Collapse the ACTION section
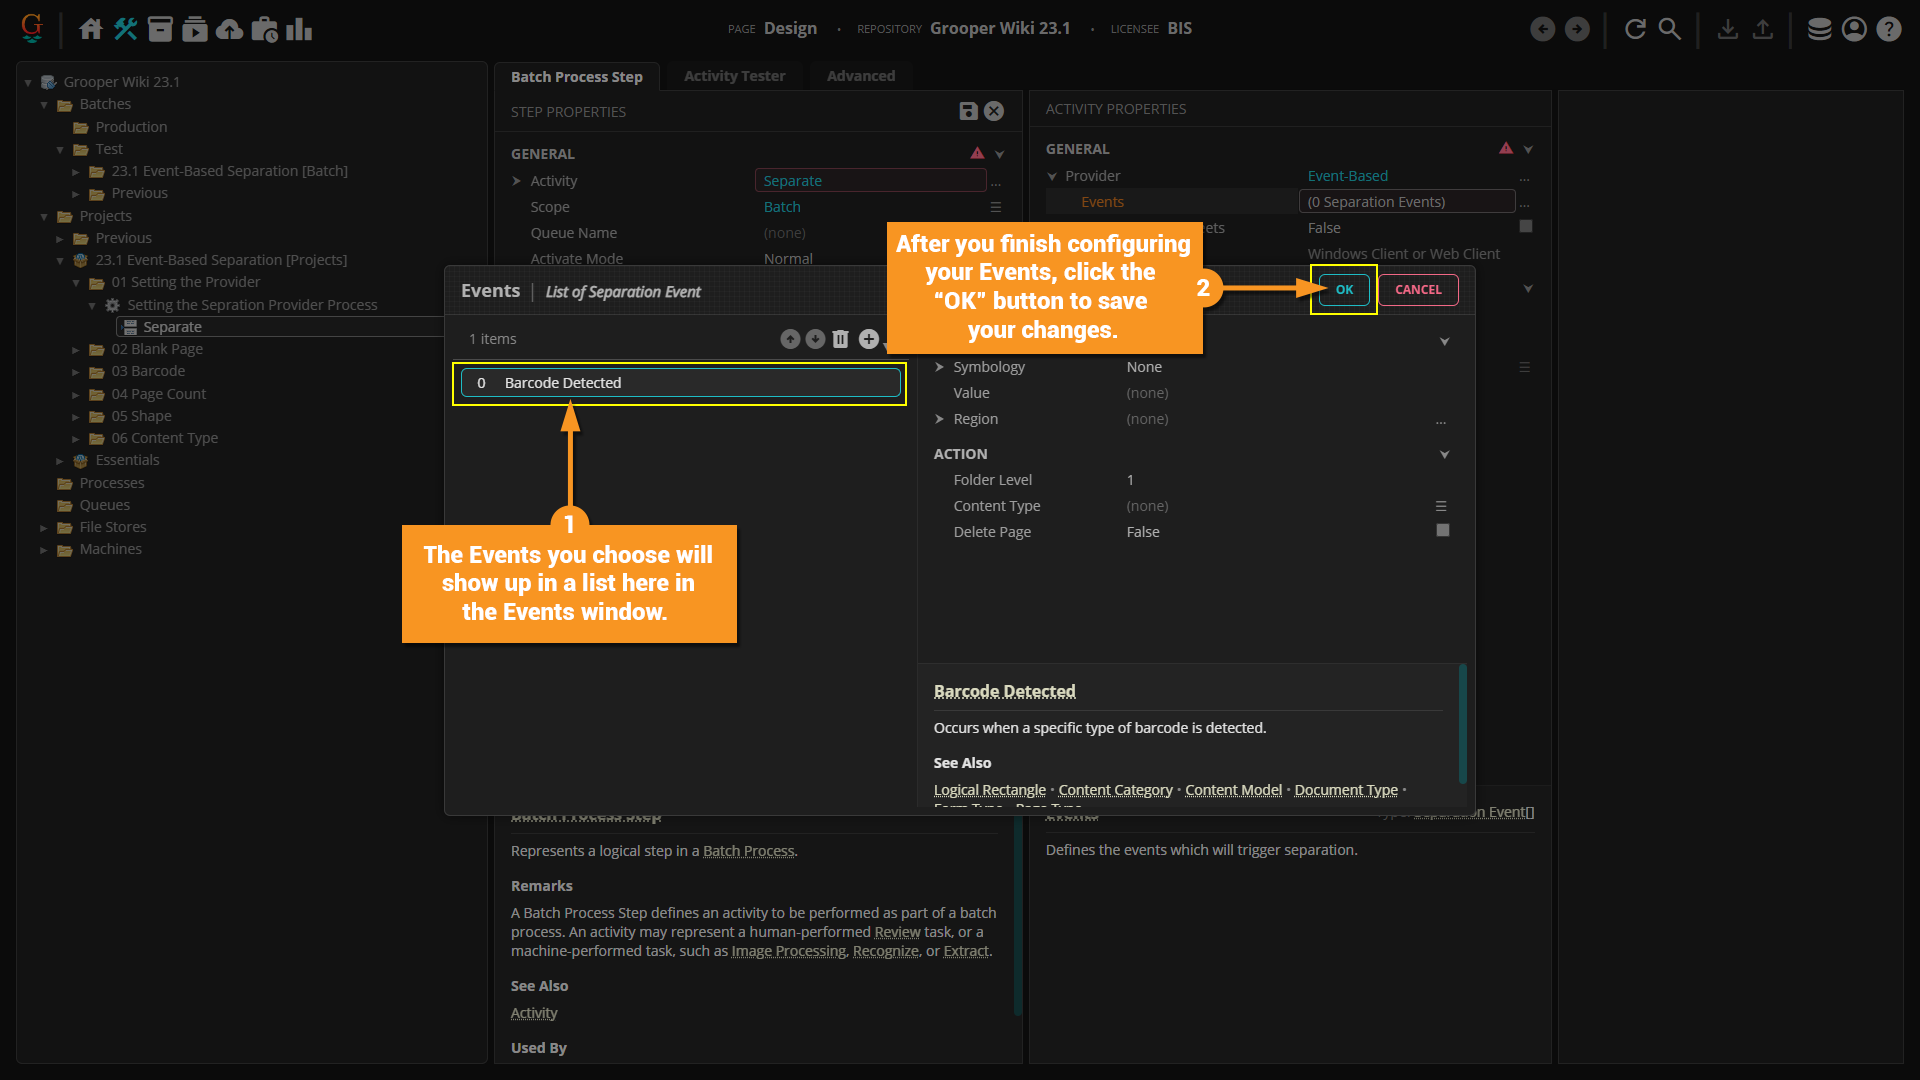Viewport: 1920px width, 1080px height. (1444, 454)
